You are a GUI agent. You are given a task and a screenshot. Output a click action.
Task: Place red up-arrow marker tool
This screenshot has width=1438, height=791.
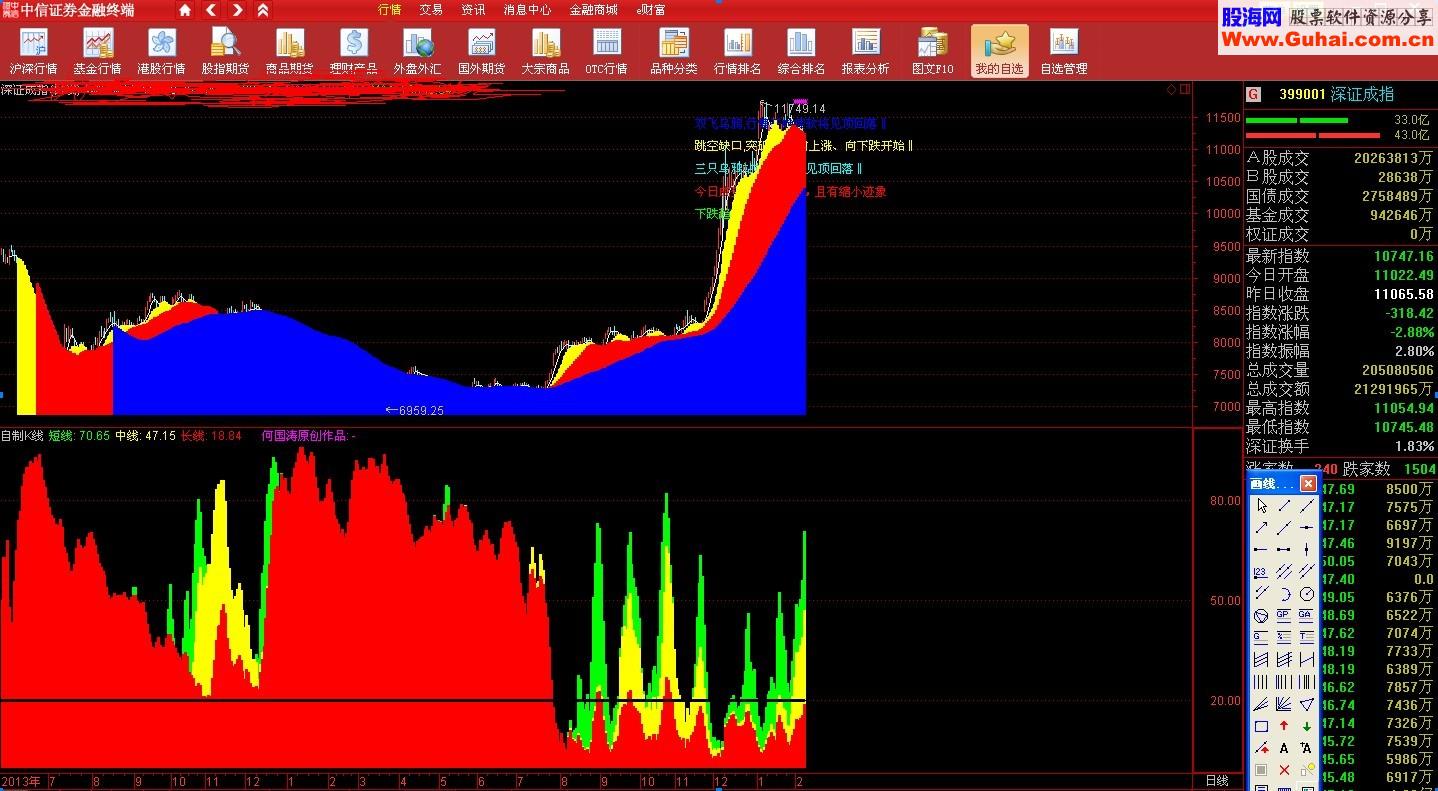pos(1284,726)
